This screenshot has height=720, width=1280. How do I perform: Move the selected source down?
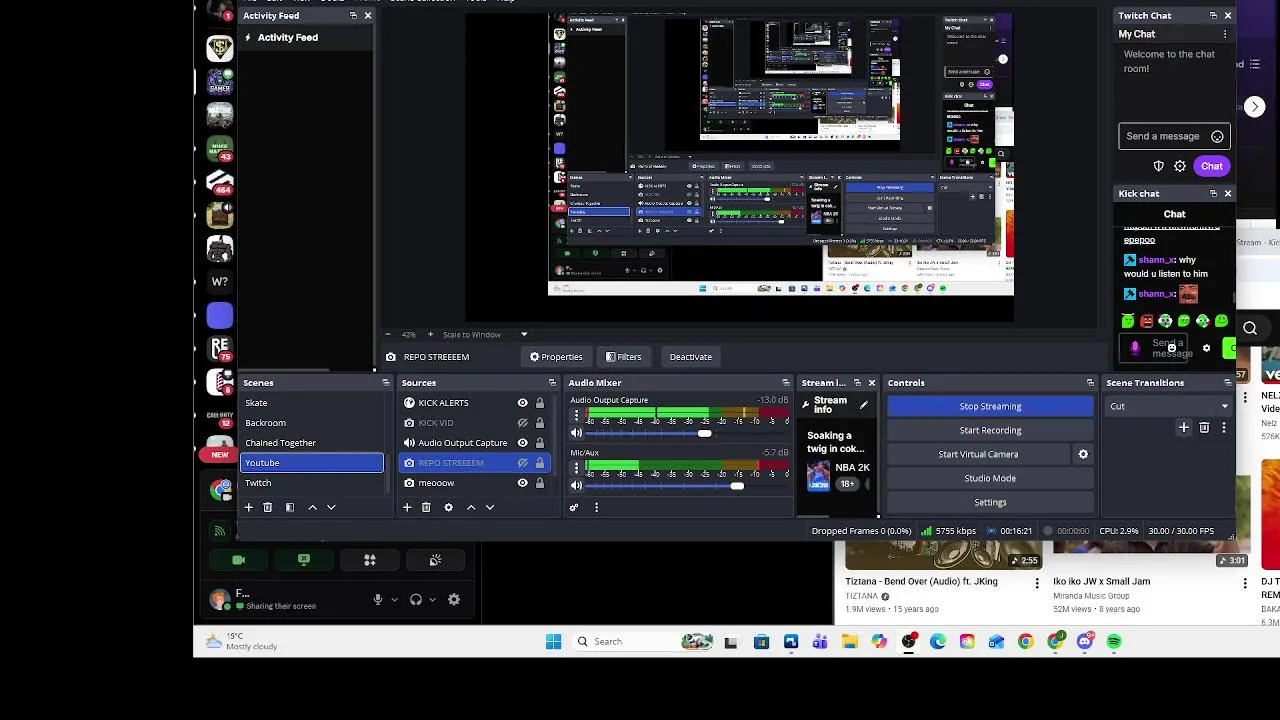coord(490,507)
